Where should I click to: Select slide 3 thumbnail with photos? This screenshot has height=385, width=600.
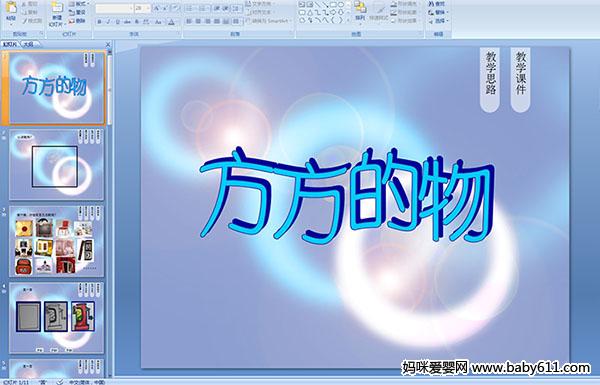[57, 241]
